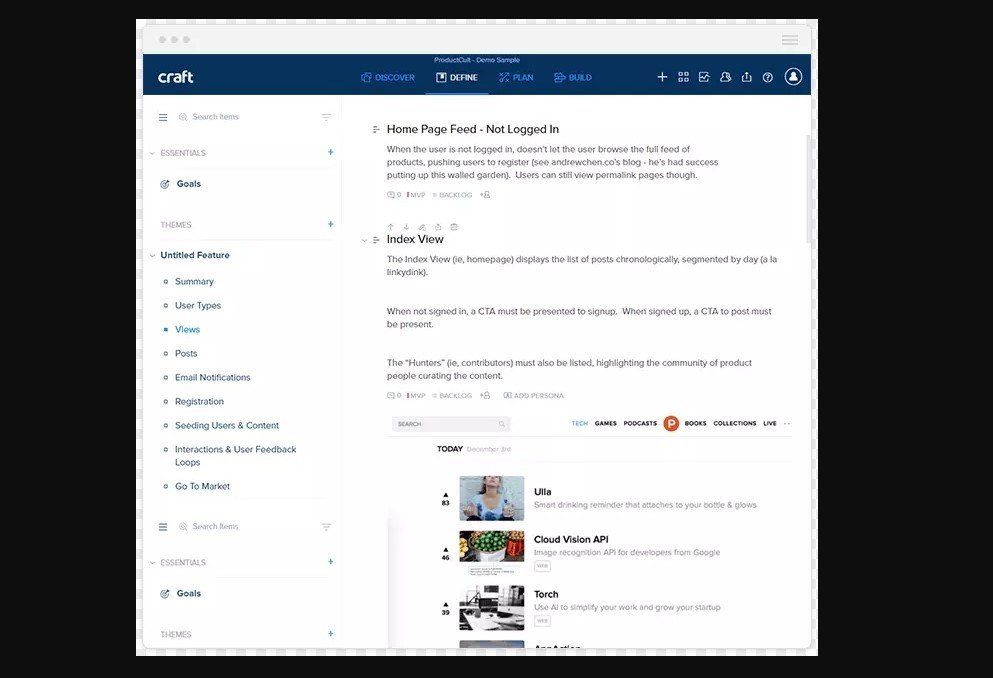Click the export share icon in header

click(x=747, y=77)
